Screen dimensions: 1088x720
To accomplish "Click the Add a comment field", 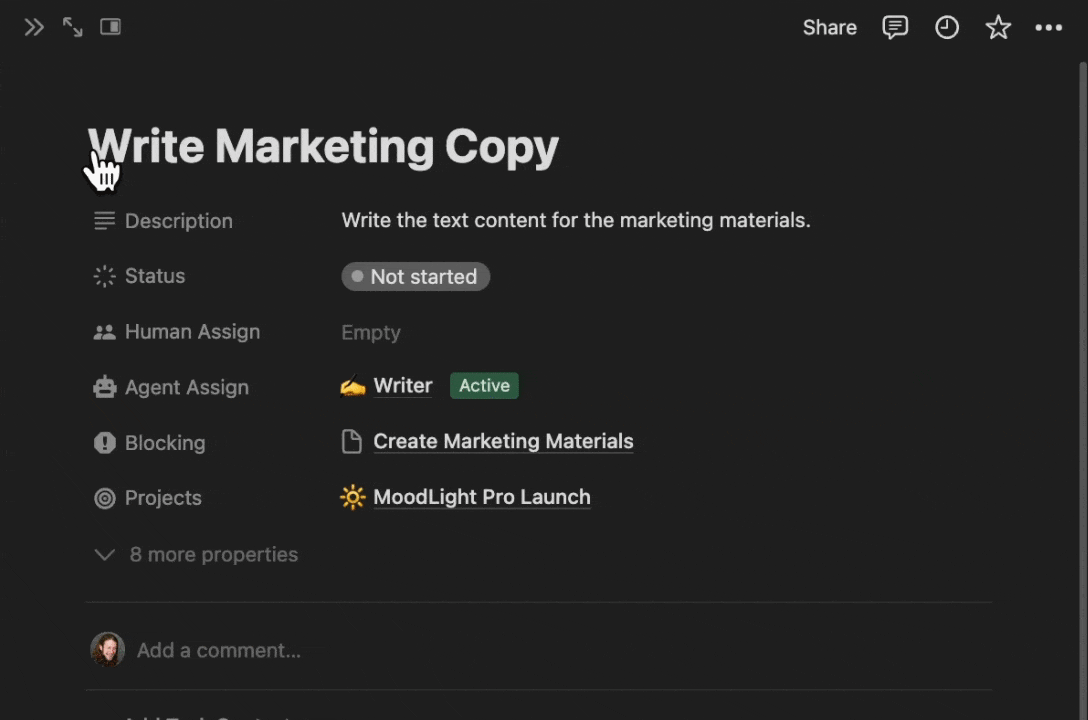I will [218, 650].
